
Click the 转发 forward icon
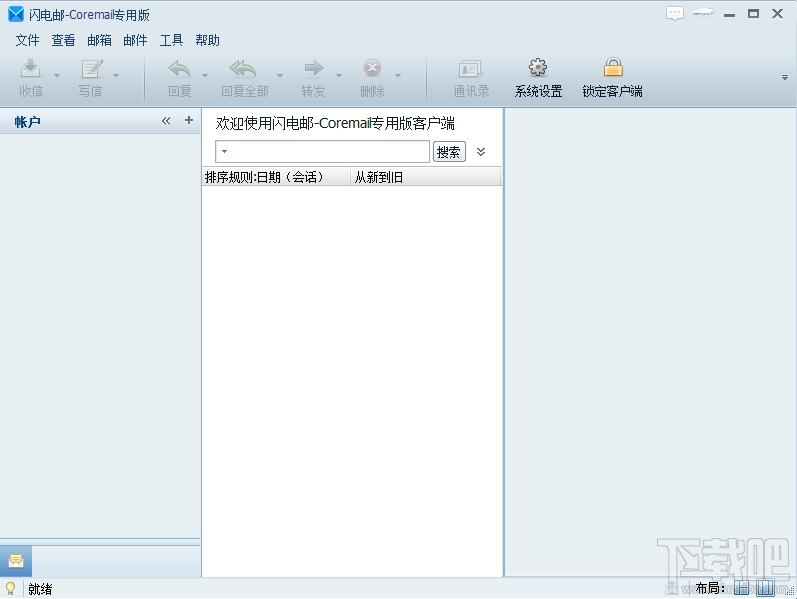click(313, 68)
